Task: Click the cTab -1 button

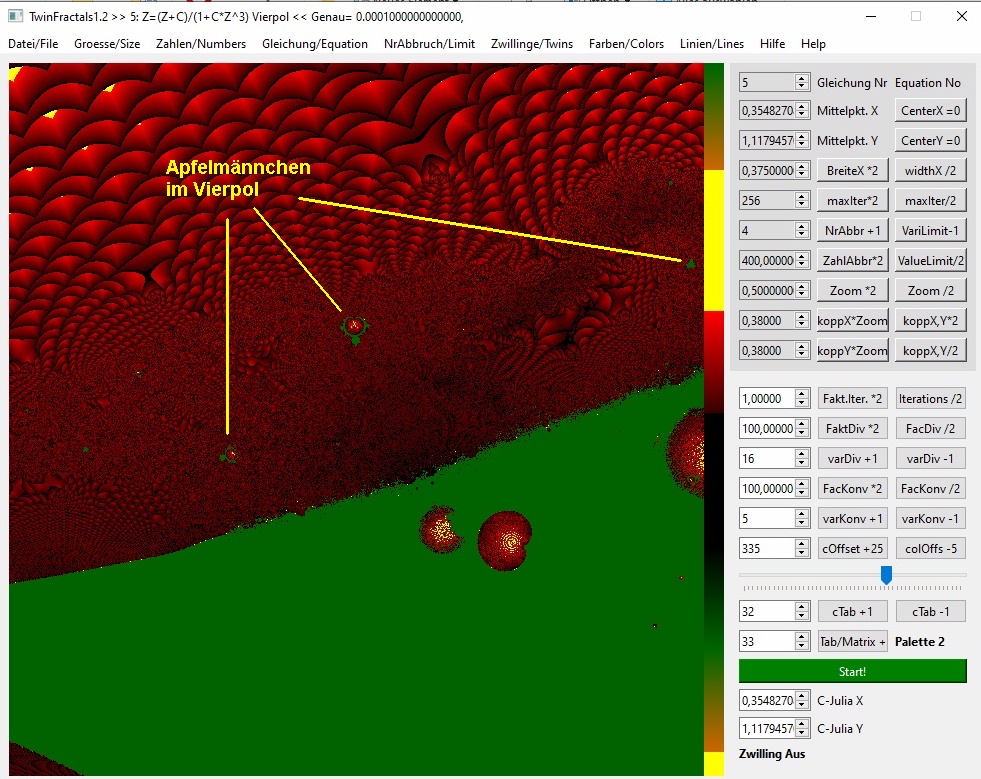Action: (x=930, y=612)
